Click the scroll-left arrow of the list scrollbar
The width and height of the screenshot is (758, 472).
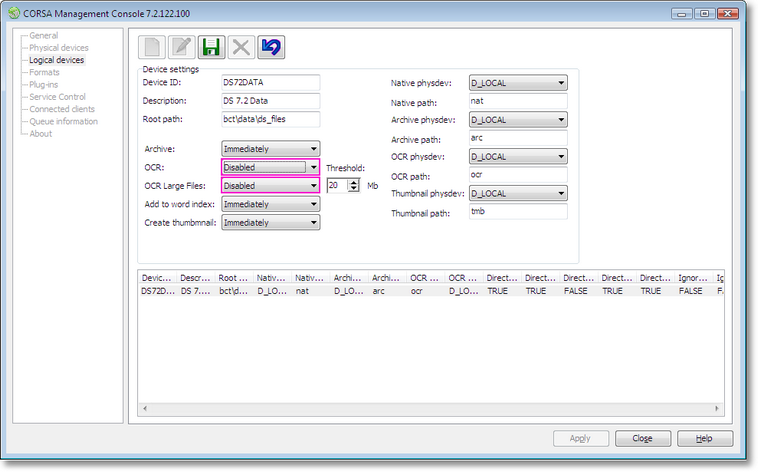point(145,409)
